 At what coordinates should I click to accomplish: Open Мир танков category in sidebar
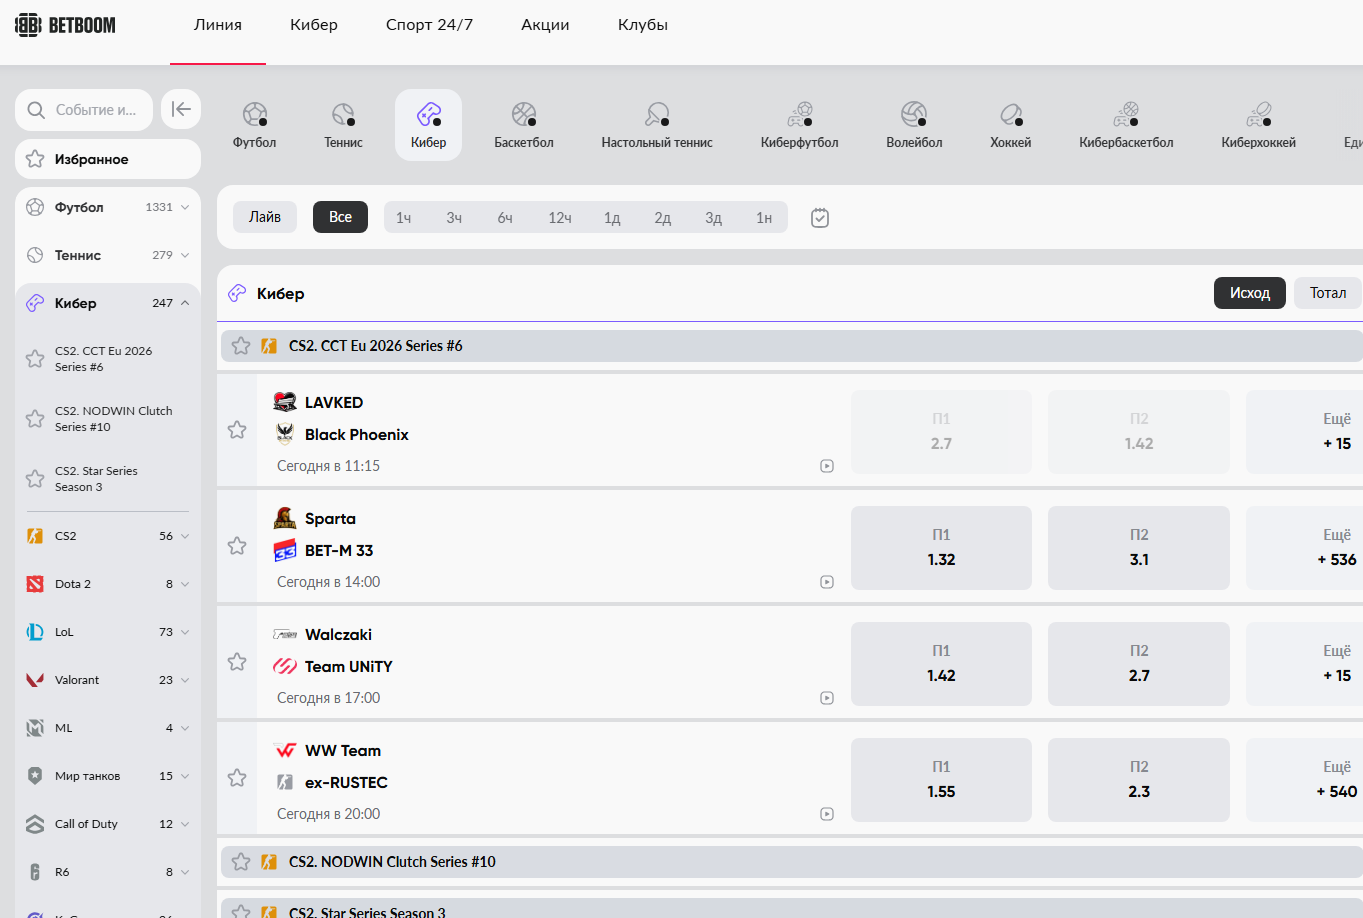point(108,776)
